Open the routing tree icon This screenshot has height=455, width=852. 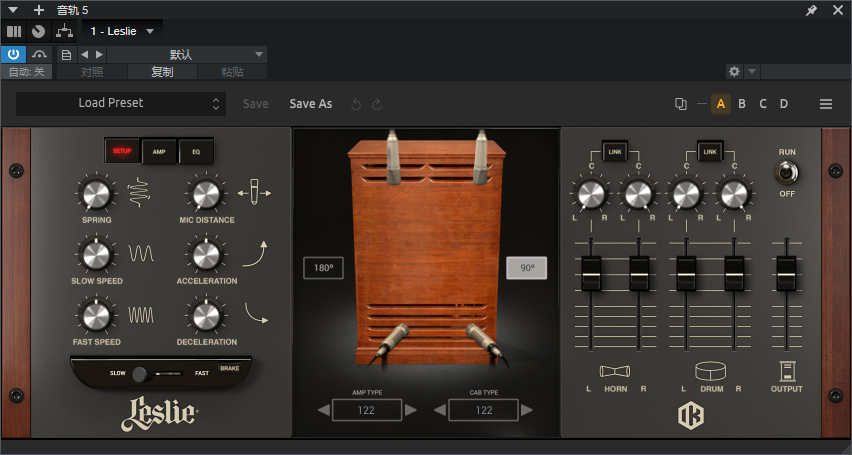click(x=64, y=32)
